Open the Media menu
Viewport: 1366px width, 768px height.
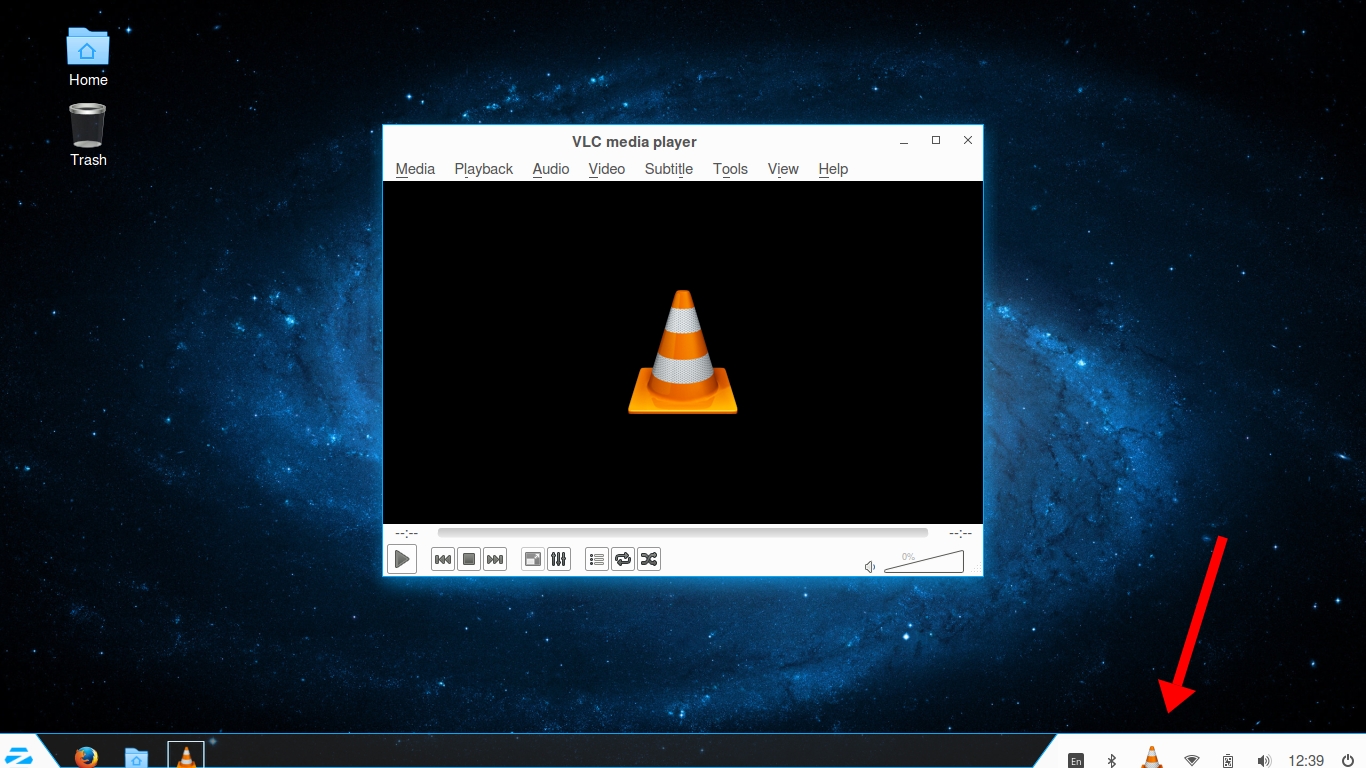(415, 169)
